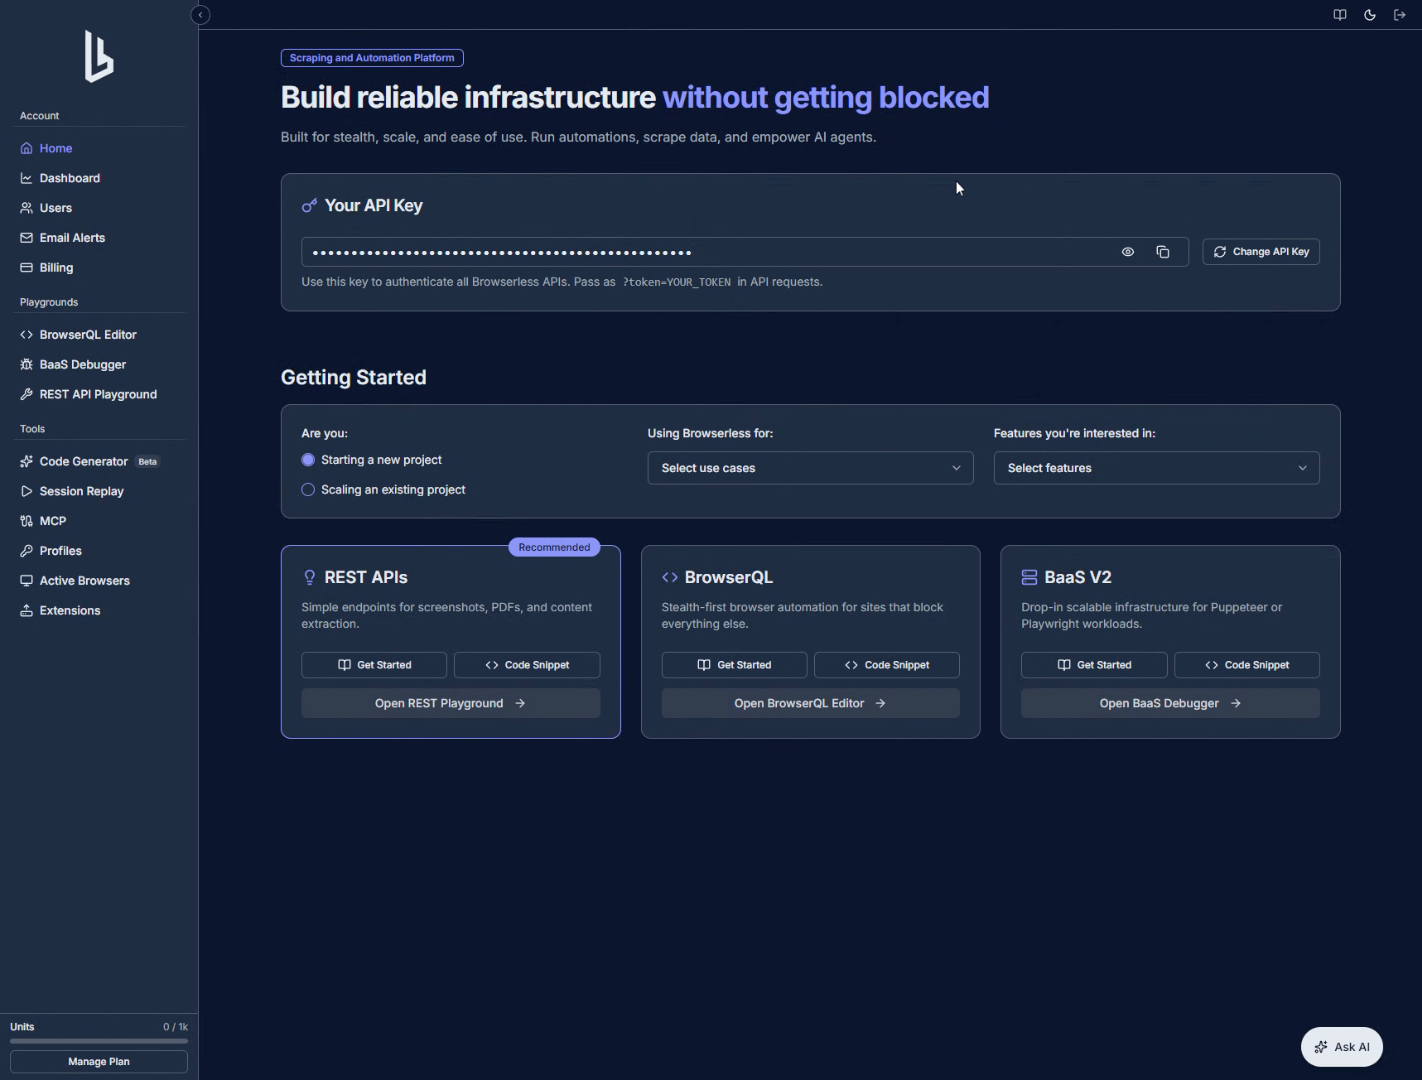Toggle dark mode moon icon

click(x=1370, y=15)
